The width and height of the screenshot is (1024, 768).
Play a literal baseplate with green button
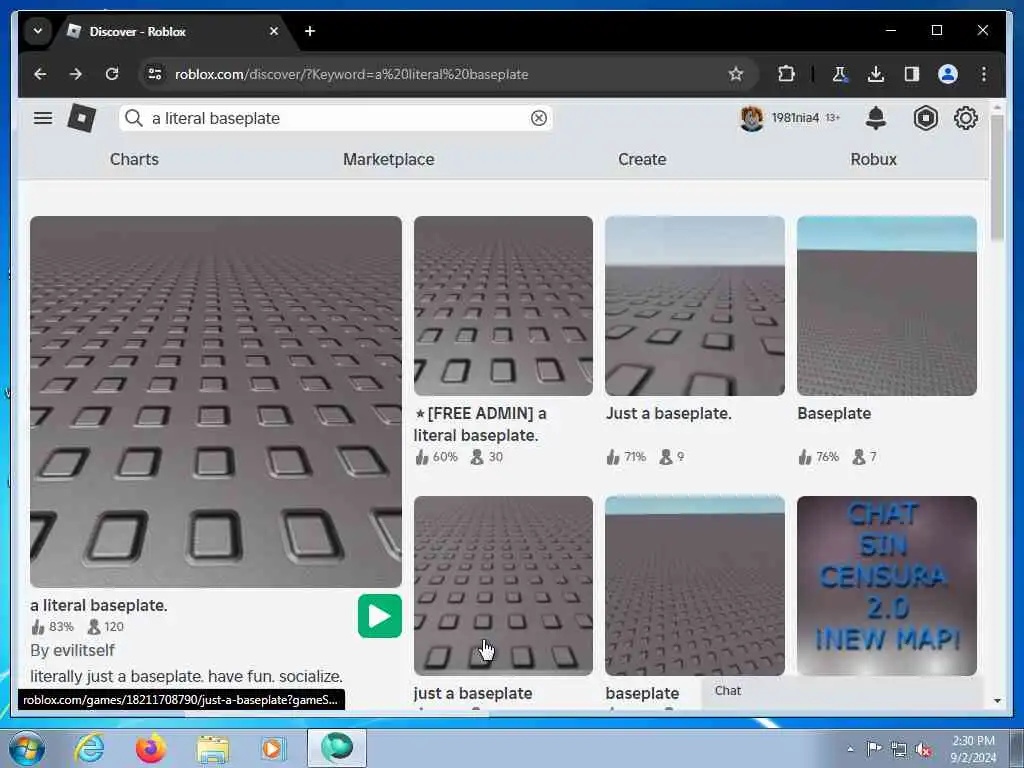coord(379,616)
